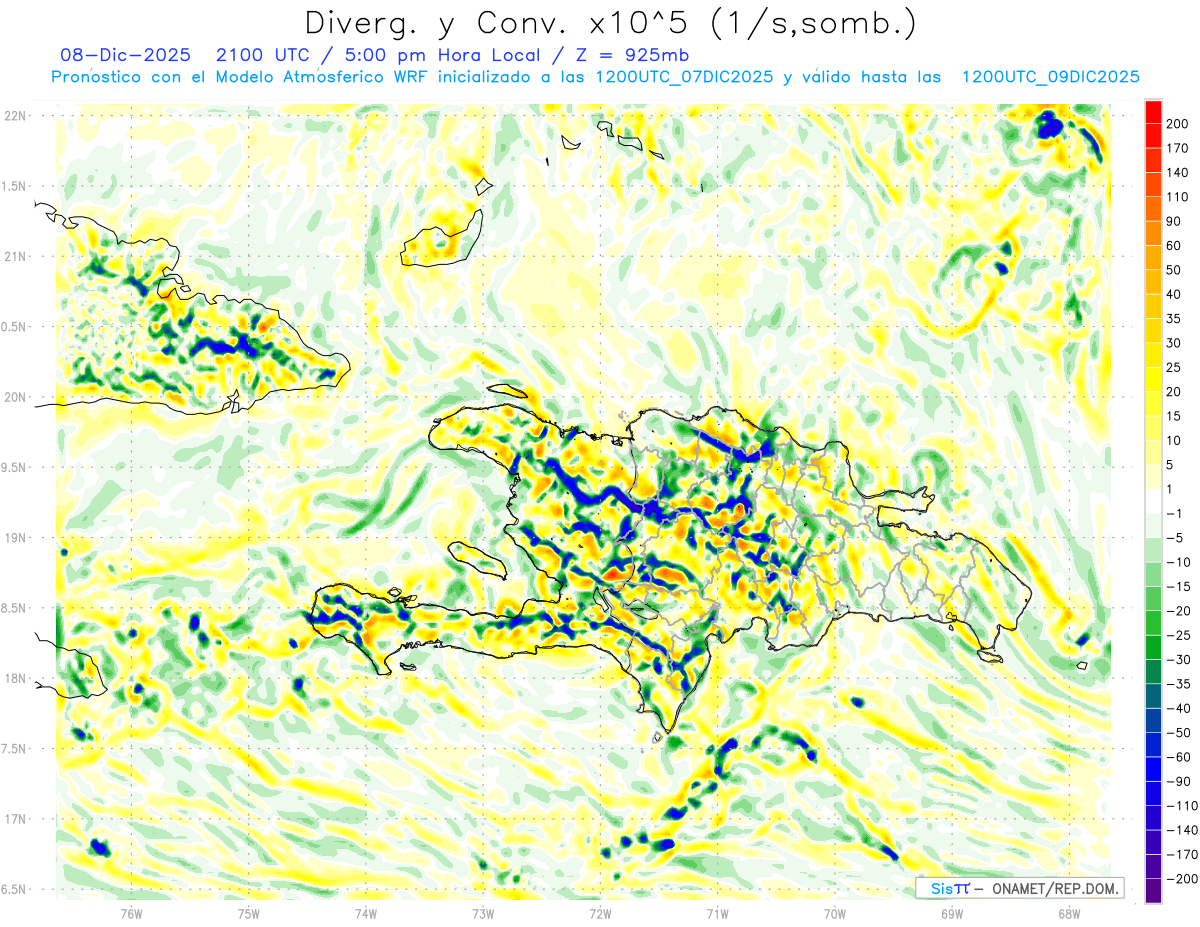Click the '17N' latitude label
Screen dimensions: 1200x927
pos(16,819)
